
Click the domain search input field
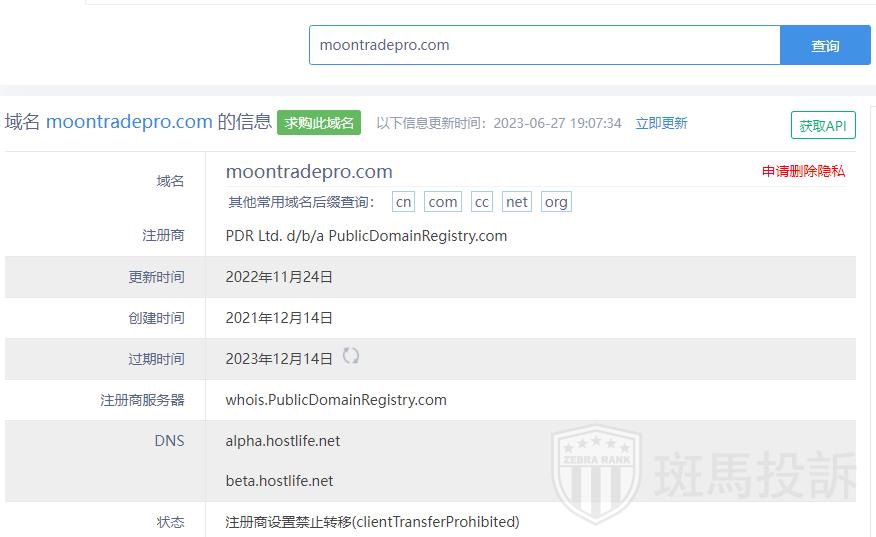click(x=544, y=45)
